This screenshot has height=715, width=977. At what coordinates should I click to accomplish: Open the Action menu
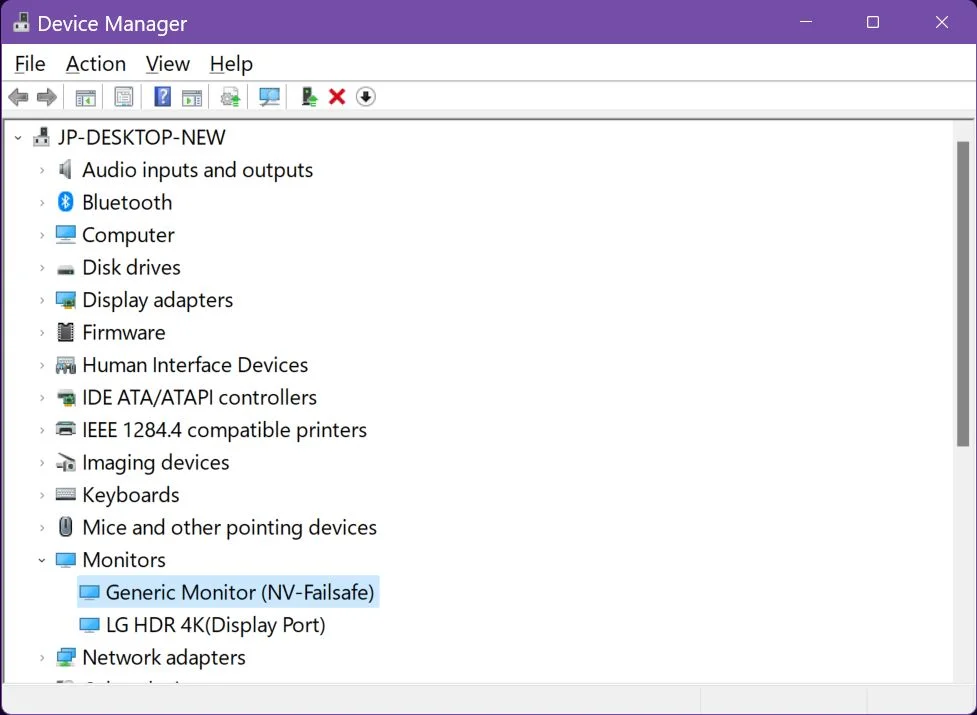(x=96, y=64)
